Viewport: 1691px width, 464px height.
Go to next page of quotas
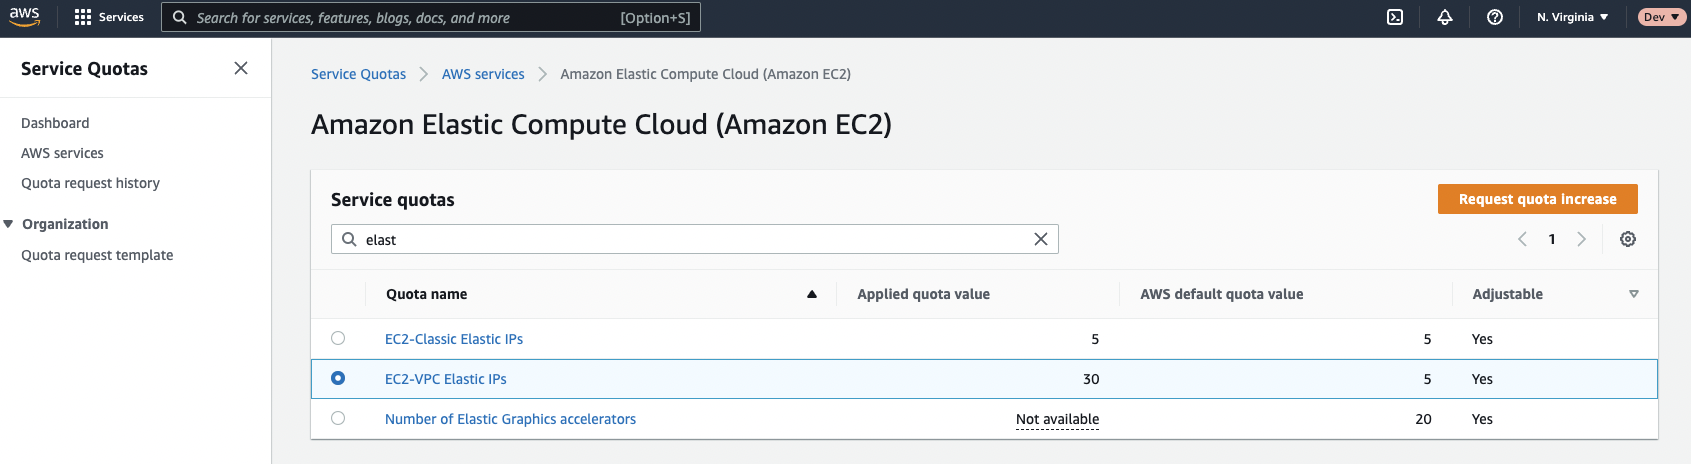click(x=1581, y=239)
